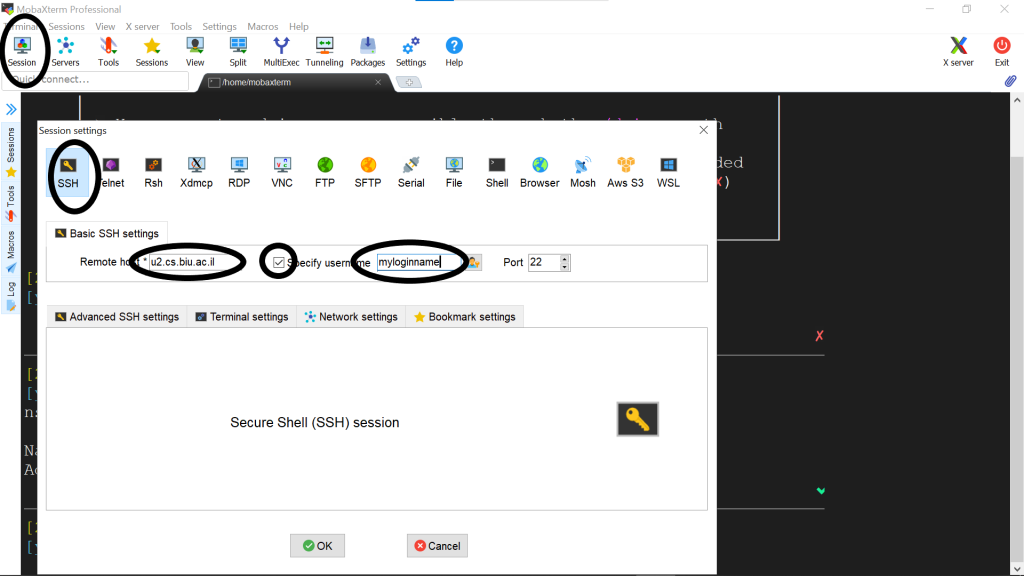Close the /home/mobaxterm tab
The width and height of the screenshot is (1024, 576).
point(377,82)
